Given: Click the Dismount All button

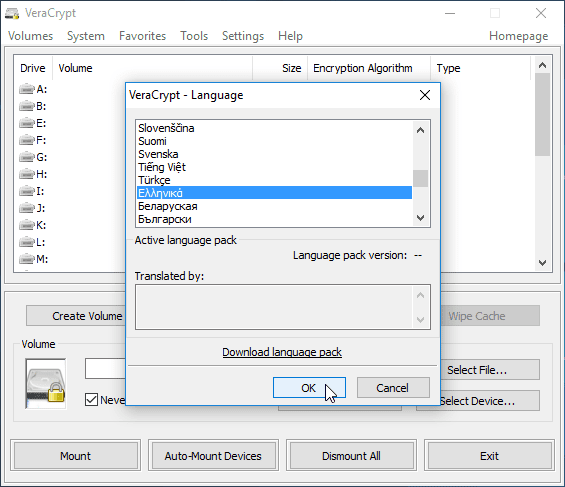Looking at the screenshot, I should 351,456.
